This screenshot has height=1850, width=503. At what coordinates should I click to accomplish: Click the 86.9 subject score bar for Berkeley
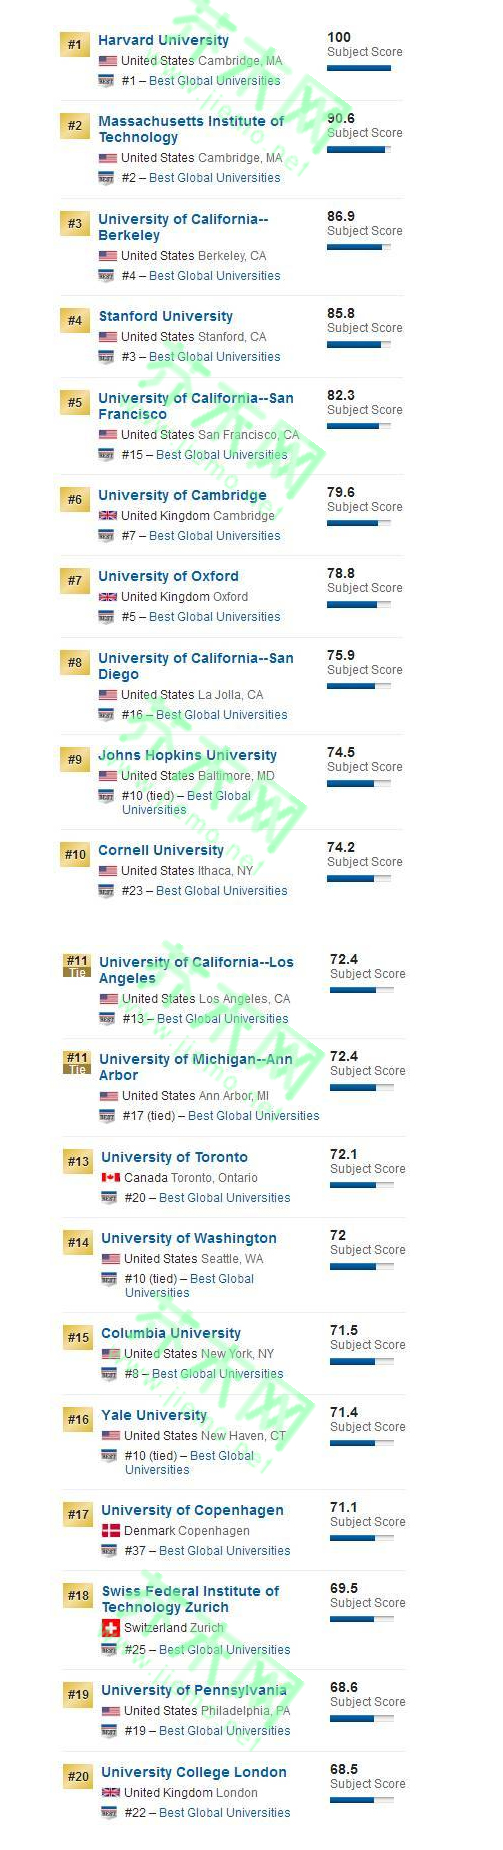point(359,247)
